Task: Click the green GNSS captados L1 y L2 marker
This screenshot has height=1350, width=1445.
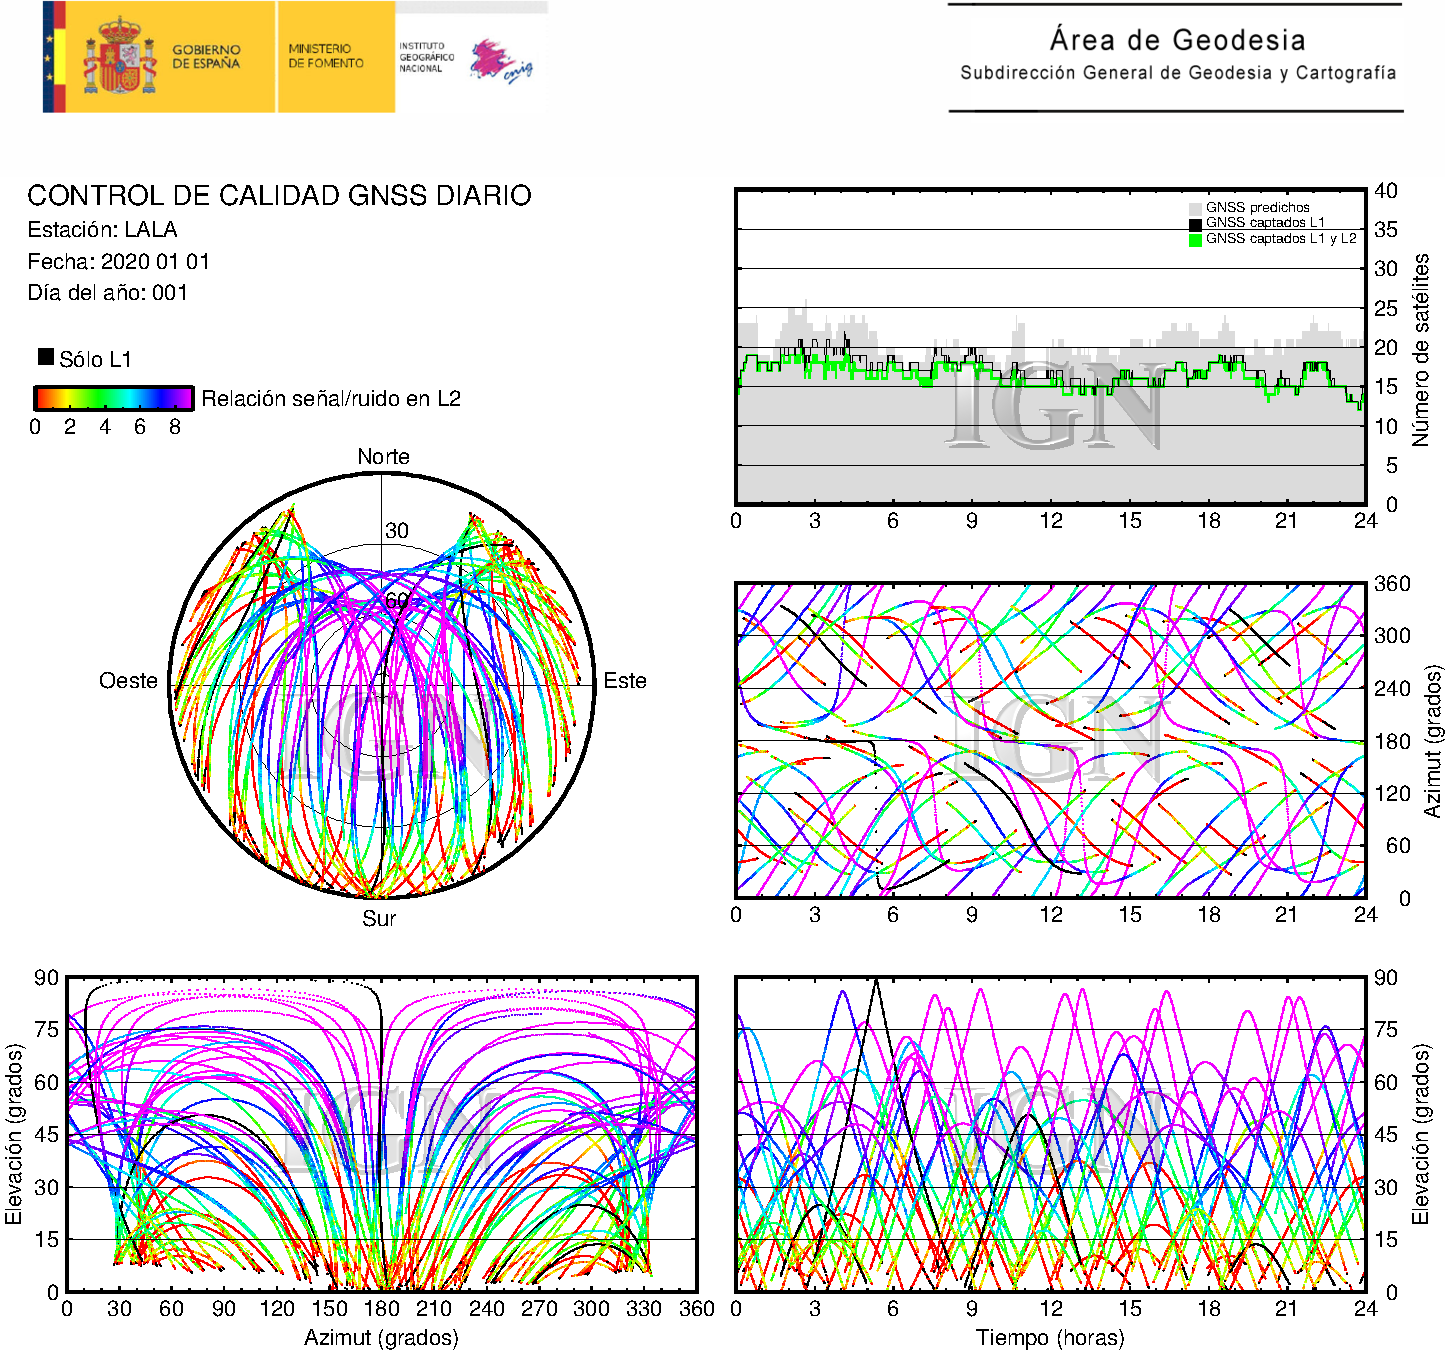Action: tap(1195, 239)
